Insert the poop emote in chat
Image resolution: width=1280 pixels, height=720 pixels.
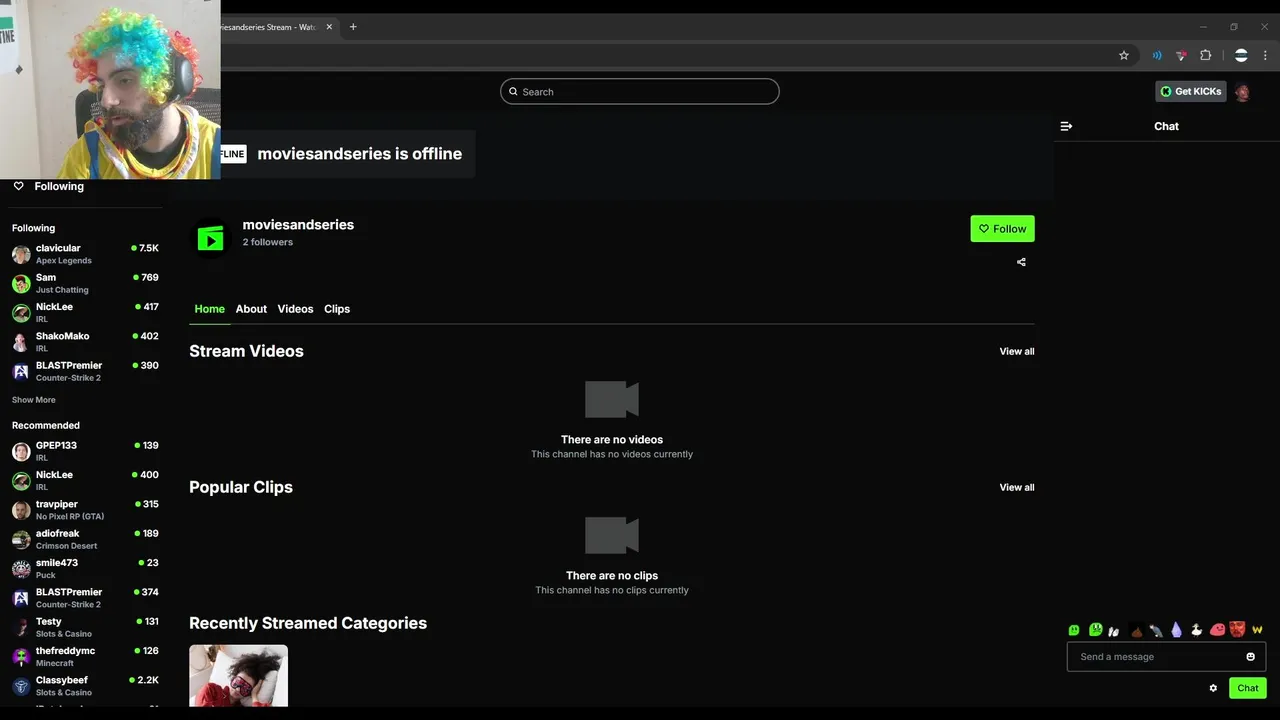pyautogui.click(x=1137, y=630)
